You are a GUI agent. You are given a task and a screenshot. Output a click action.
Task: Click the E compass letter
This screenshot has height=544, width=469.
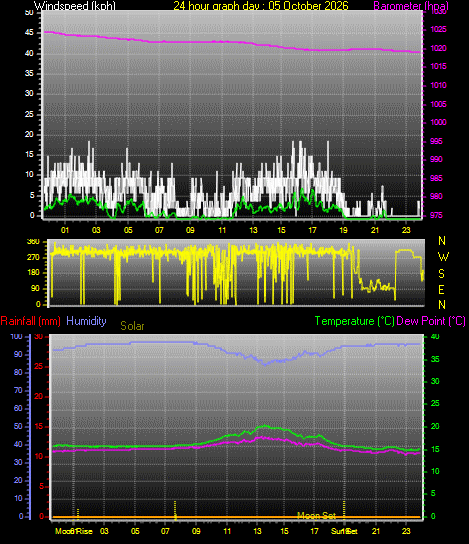tap(442, 290)
